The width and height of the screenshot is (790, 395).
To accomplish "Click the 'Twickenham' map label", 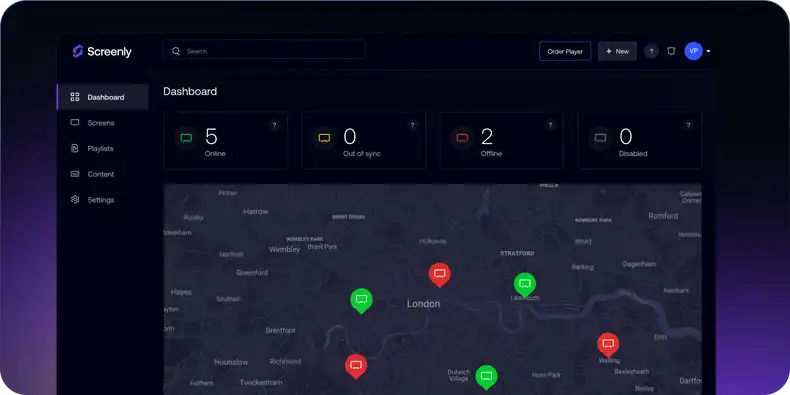I will 260,382.
